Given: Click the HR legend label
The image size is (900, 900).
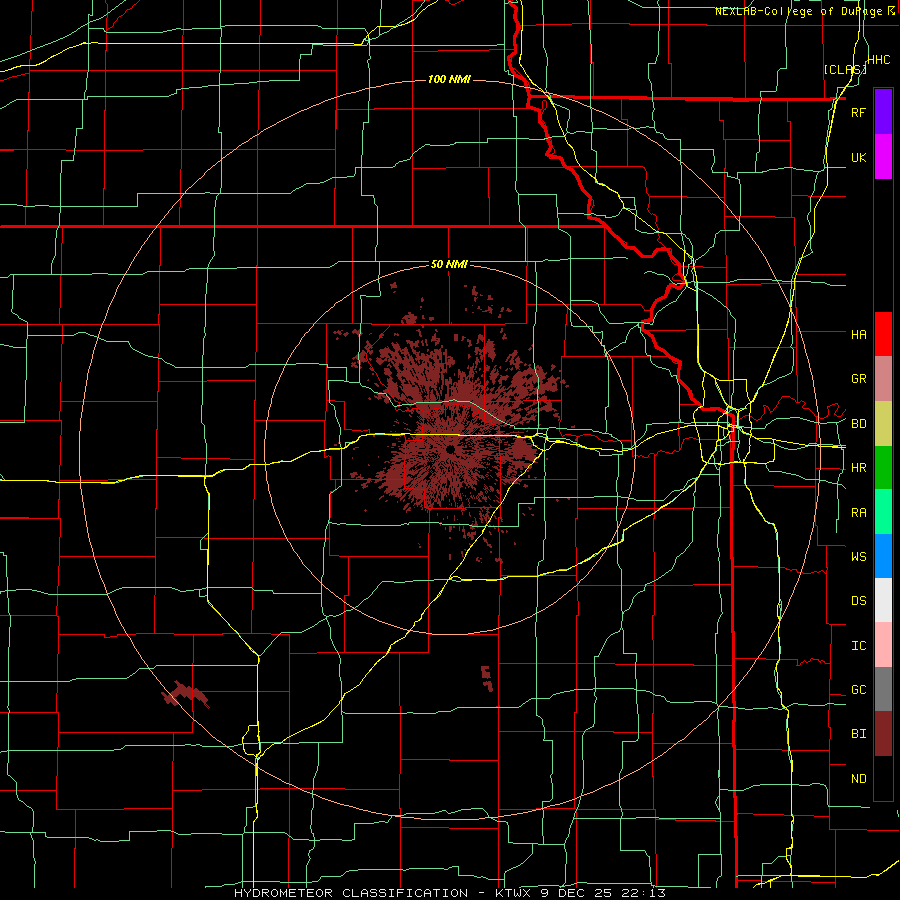Looking at the screenshot, I should [858, 468].
